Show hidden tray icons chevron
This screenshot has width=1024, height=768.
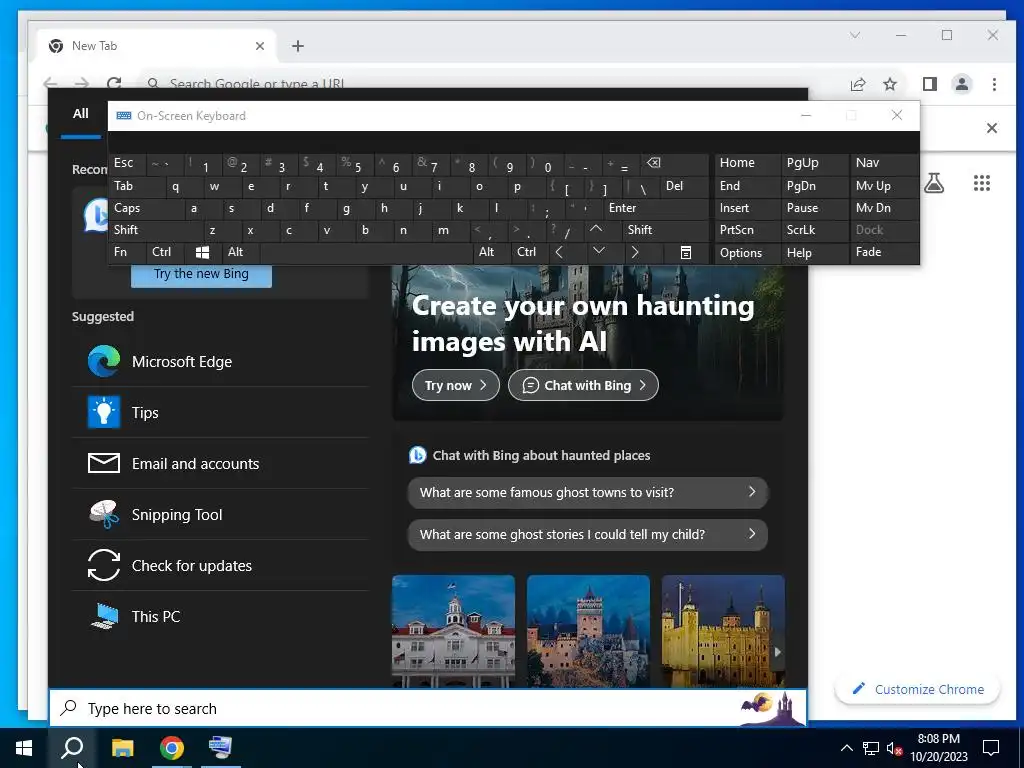(x=846, y=748)
